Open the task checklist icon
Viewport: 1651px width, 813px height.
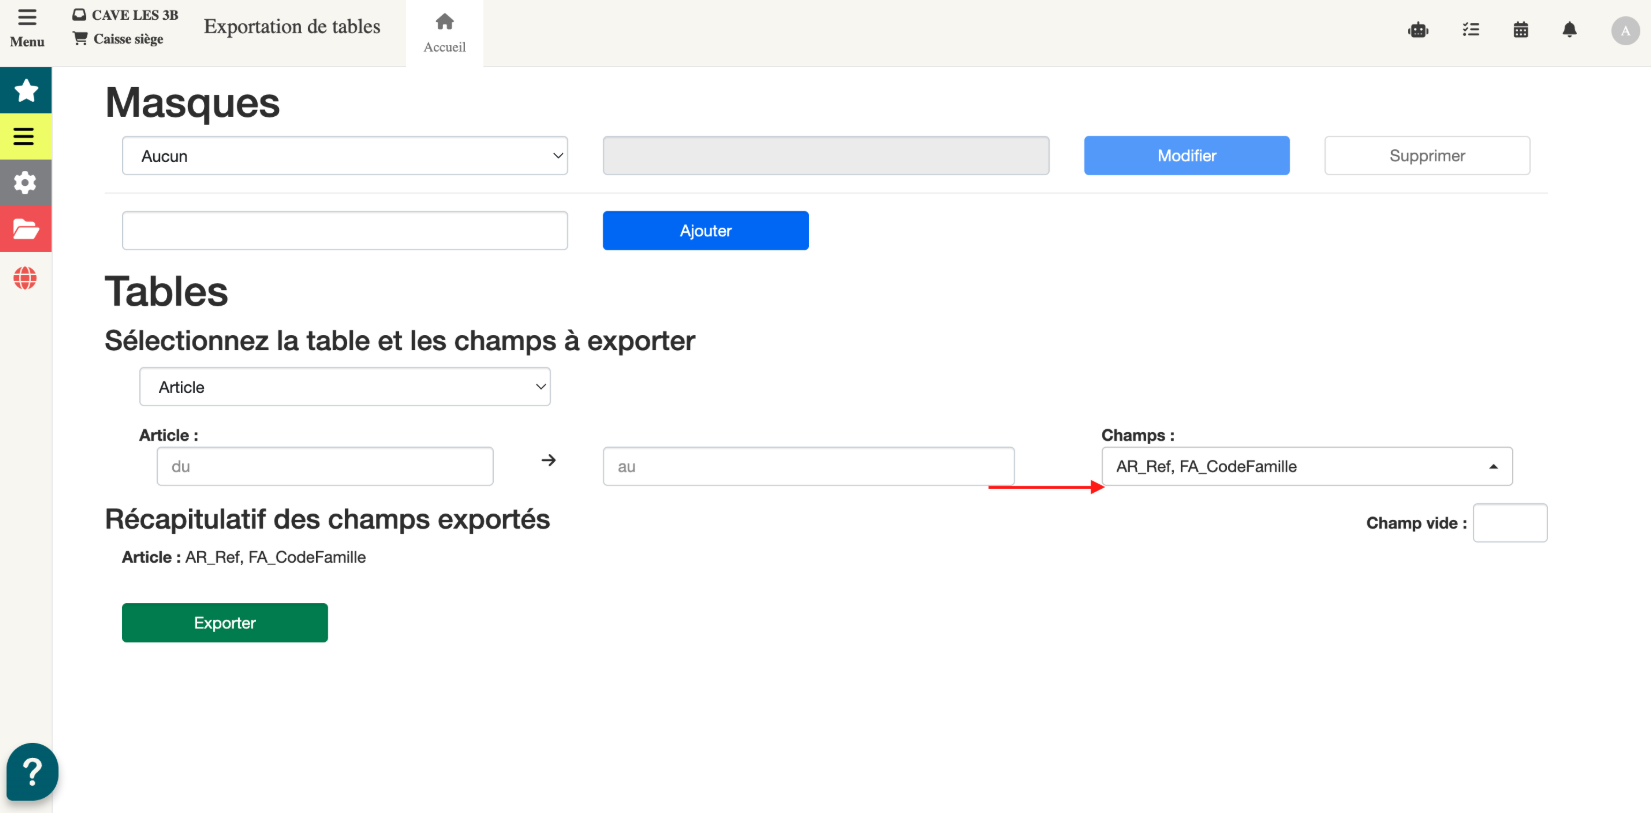[x=1470, y=30]
